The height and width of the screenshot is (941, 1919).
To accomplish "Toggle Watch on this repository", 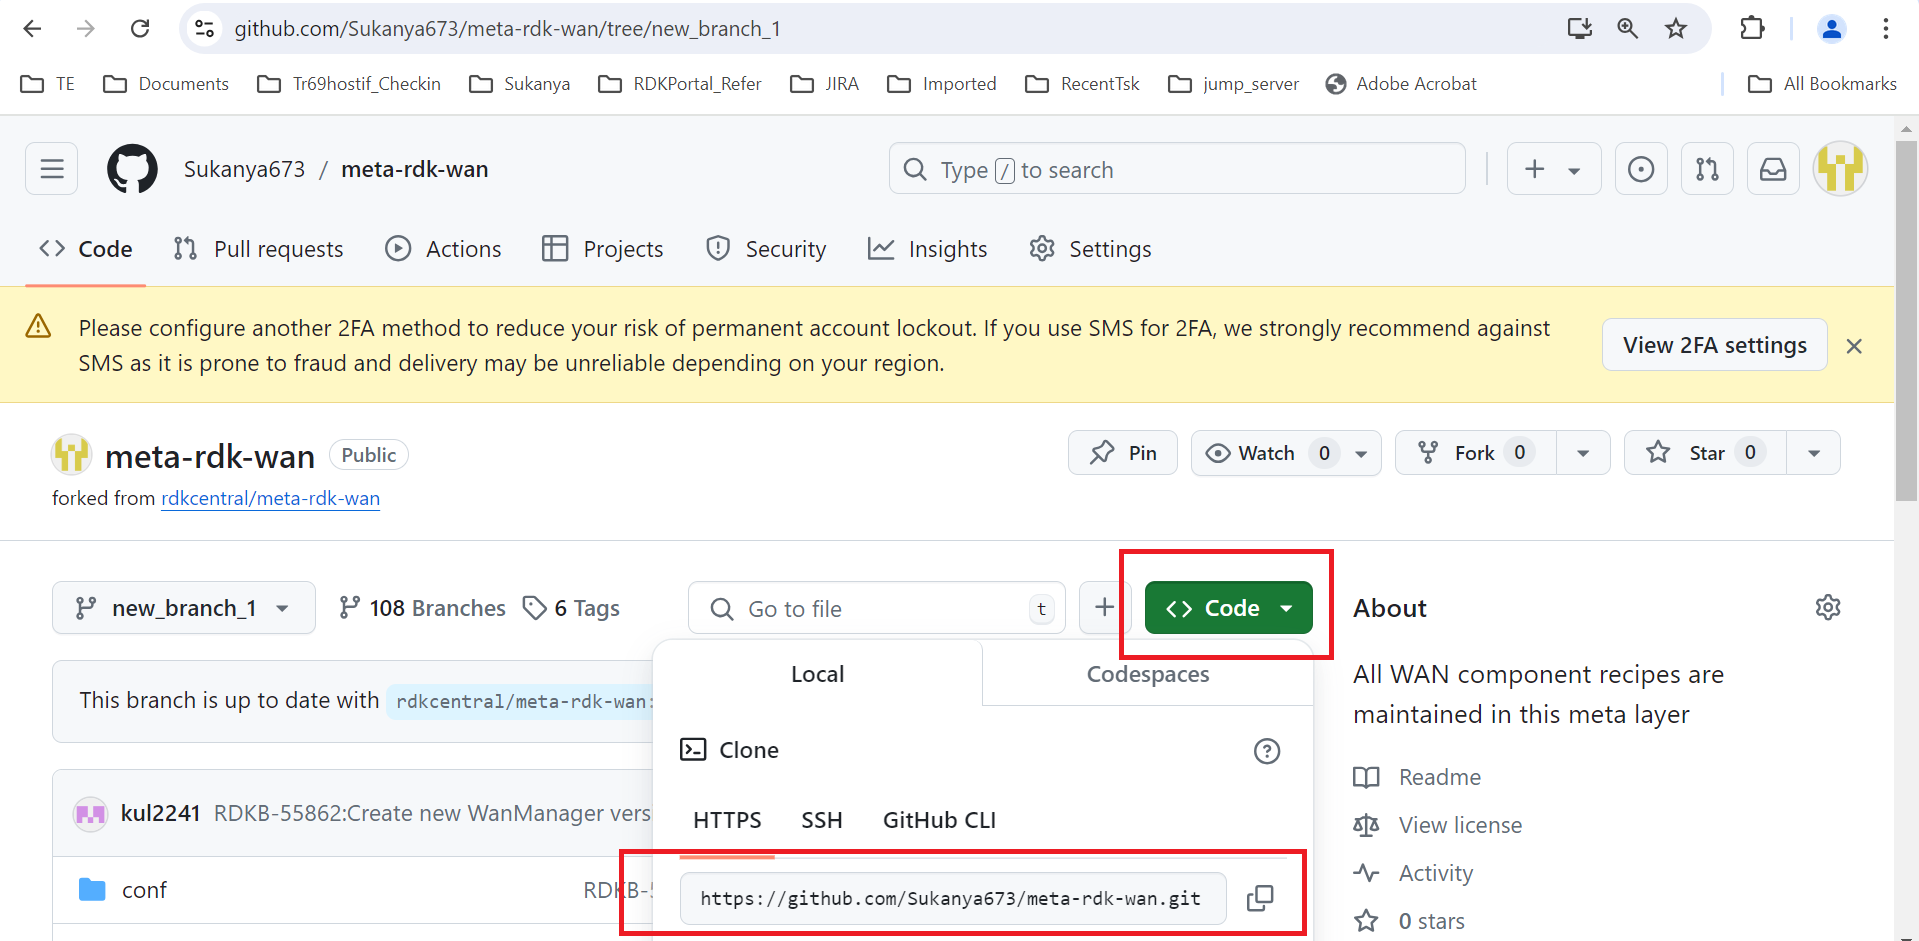I will pos(1267,453).
